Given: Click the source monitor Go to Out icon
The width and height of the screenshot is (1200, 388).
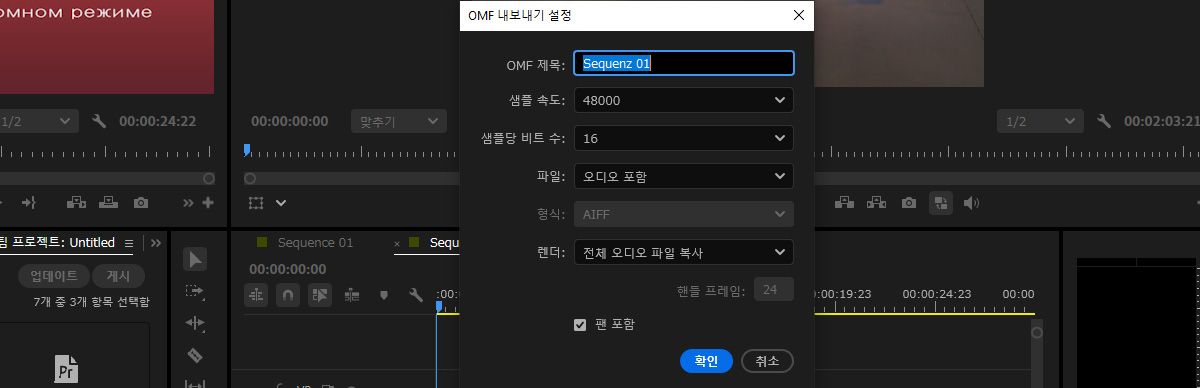Looking at the screenshot, I should point(29,202).
